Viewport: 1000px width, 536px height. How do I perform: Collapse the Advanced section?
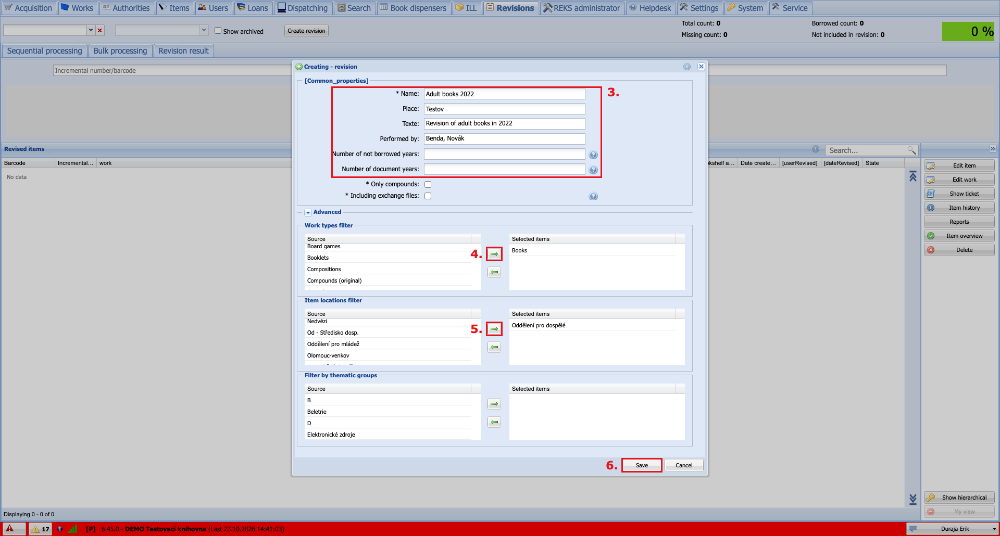[x=307, y=212]
